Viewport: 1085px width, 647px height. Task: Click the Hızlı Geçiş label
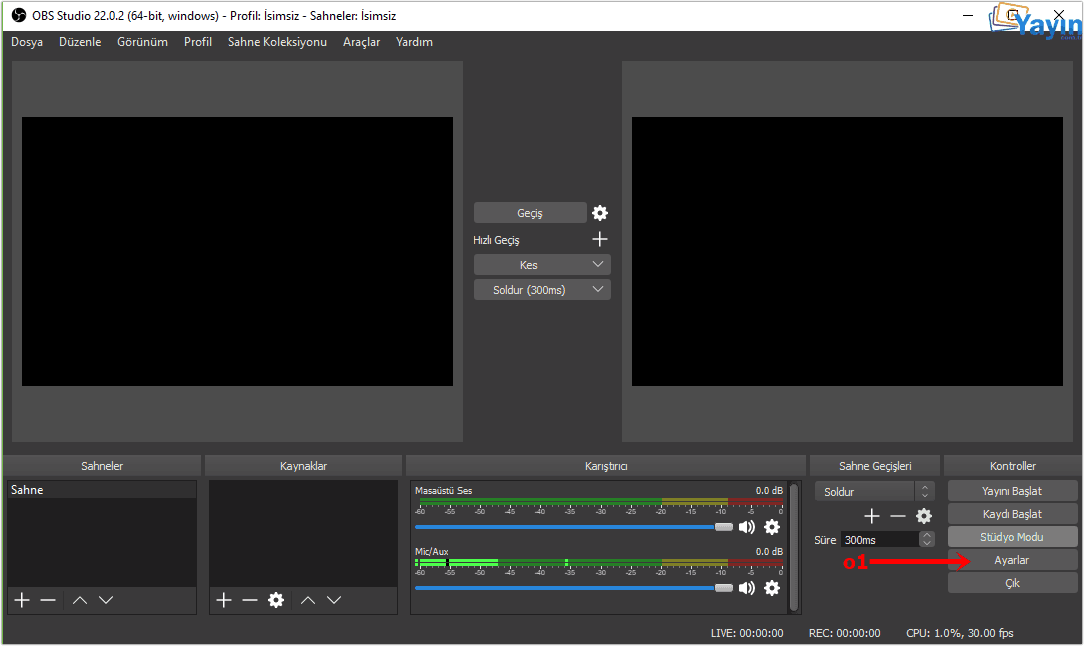496,240
